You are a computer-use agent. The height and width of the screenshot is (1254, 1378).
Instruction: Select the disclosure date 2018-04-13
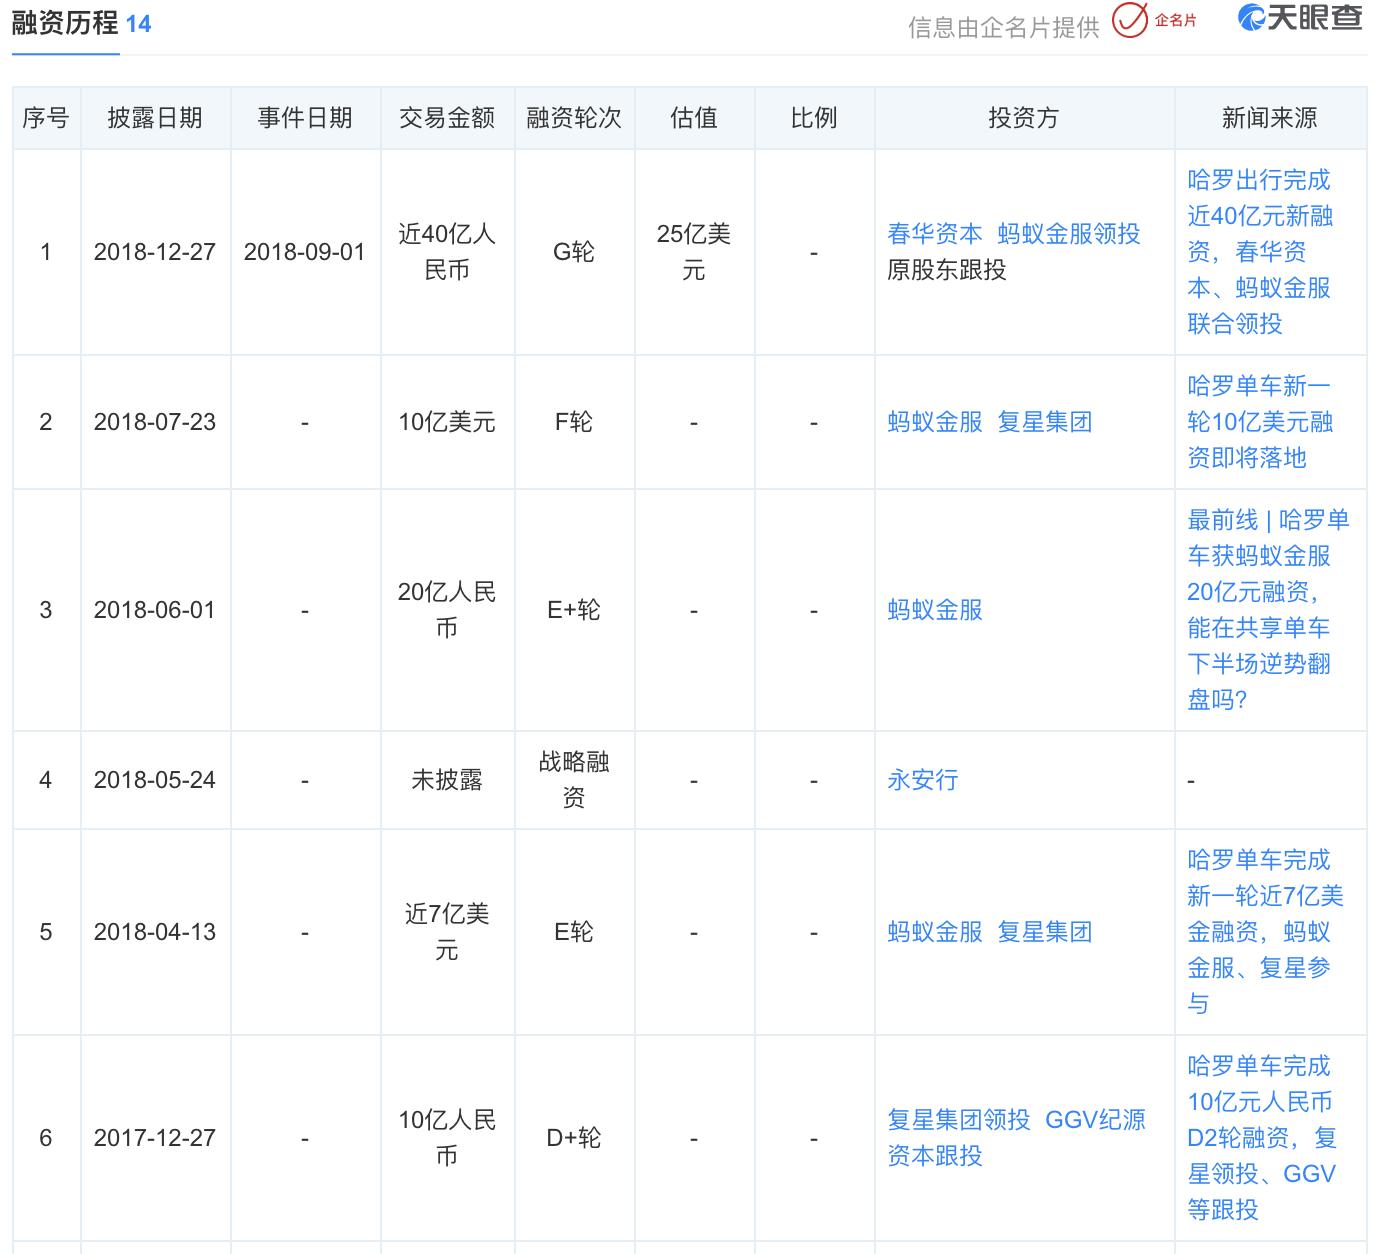155,932
